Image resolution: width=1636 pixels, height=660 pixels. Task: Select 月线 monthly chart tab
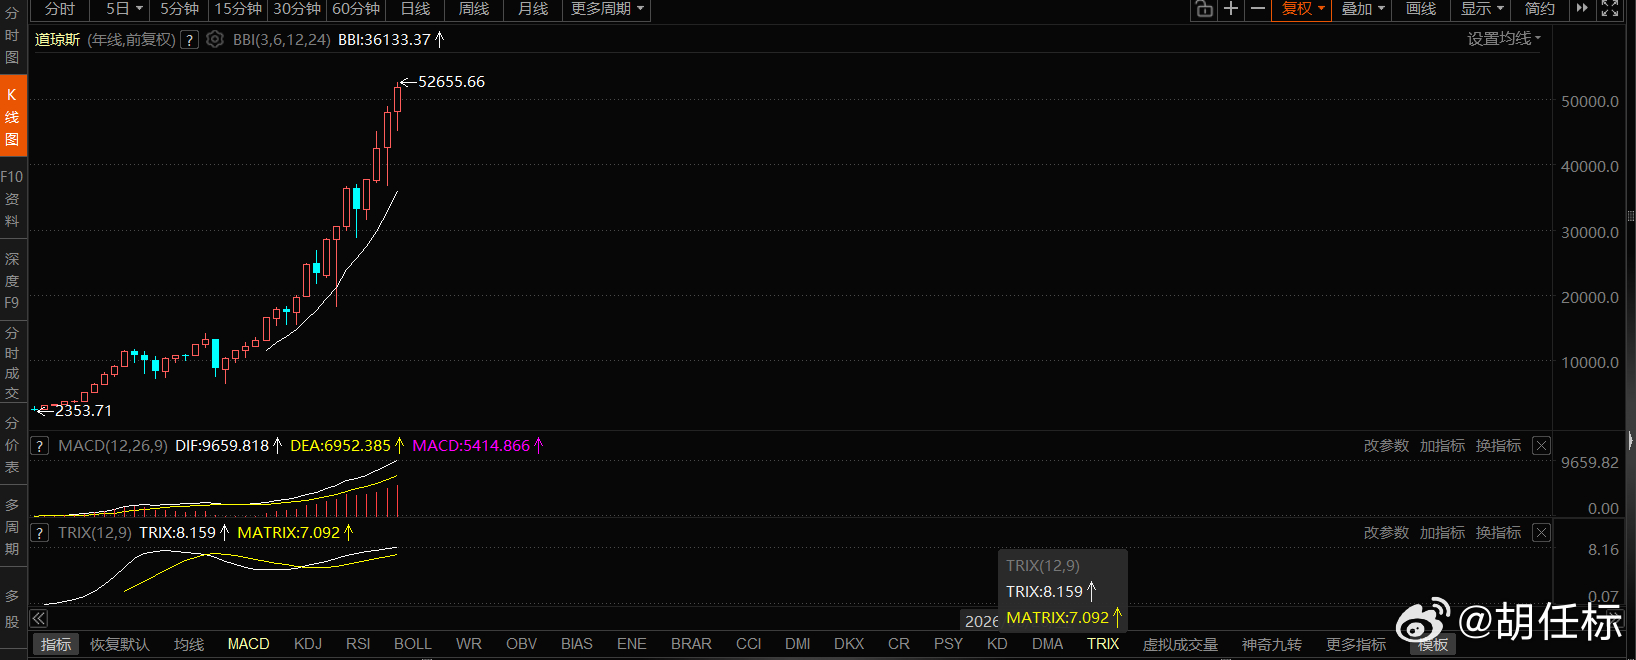pos(533,9)
